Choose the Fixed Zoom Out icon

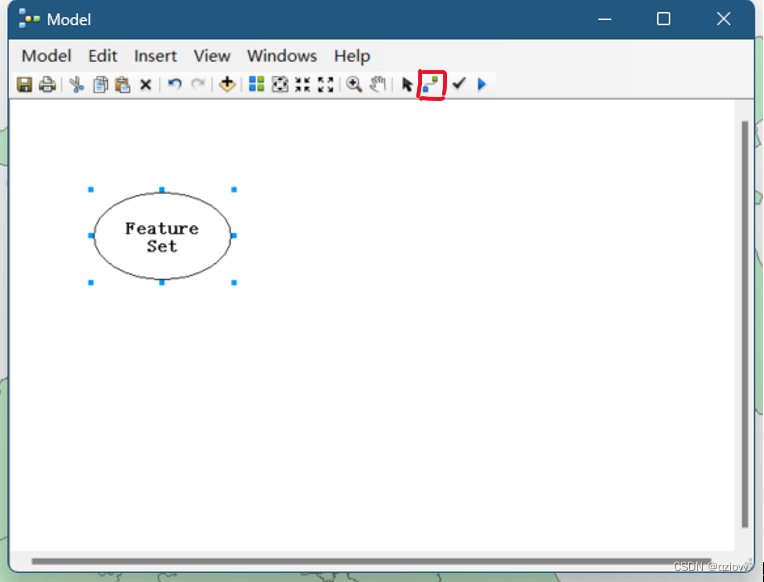coord(325,84)
